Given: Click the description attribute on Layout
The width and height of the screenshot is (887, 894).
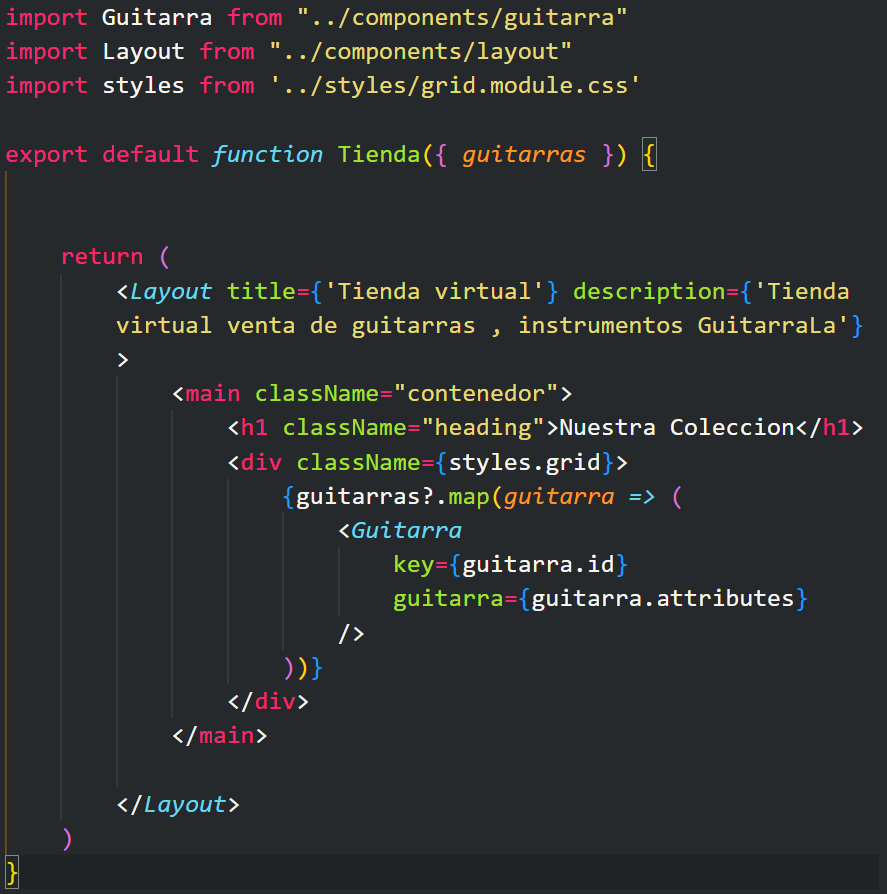Looking at the screenshot, I should coord(649,291).
